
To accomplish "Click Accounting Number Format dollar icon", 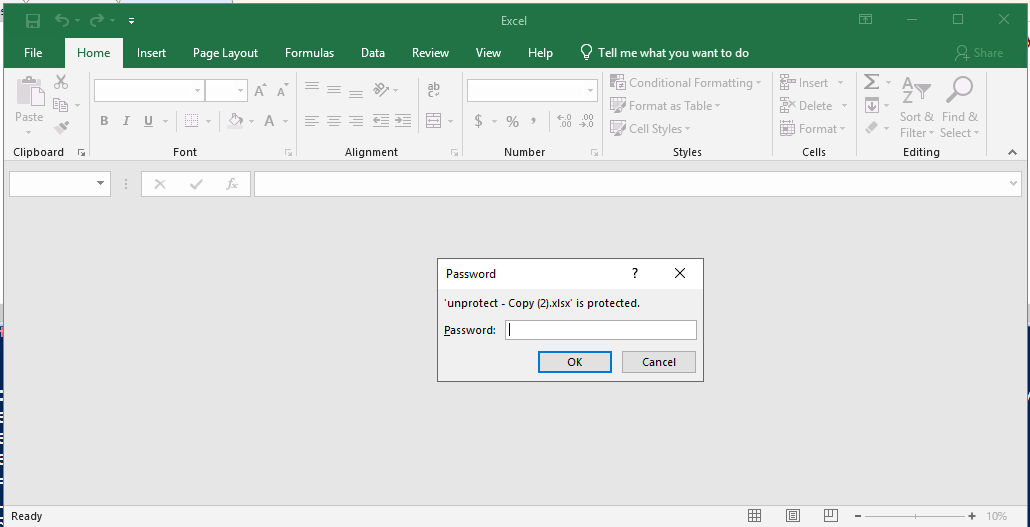I will [x=478, y=121].
